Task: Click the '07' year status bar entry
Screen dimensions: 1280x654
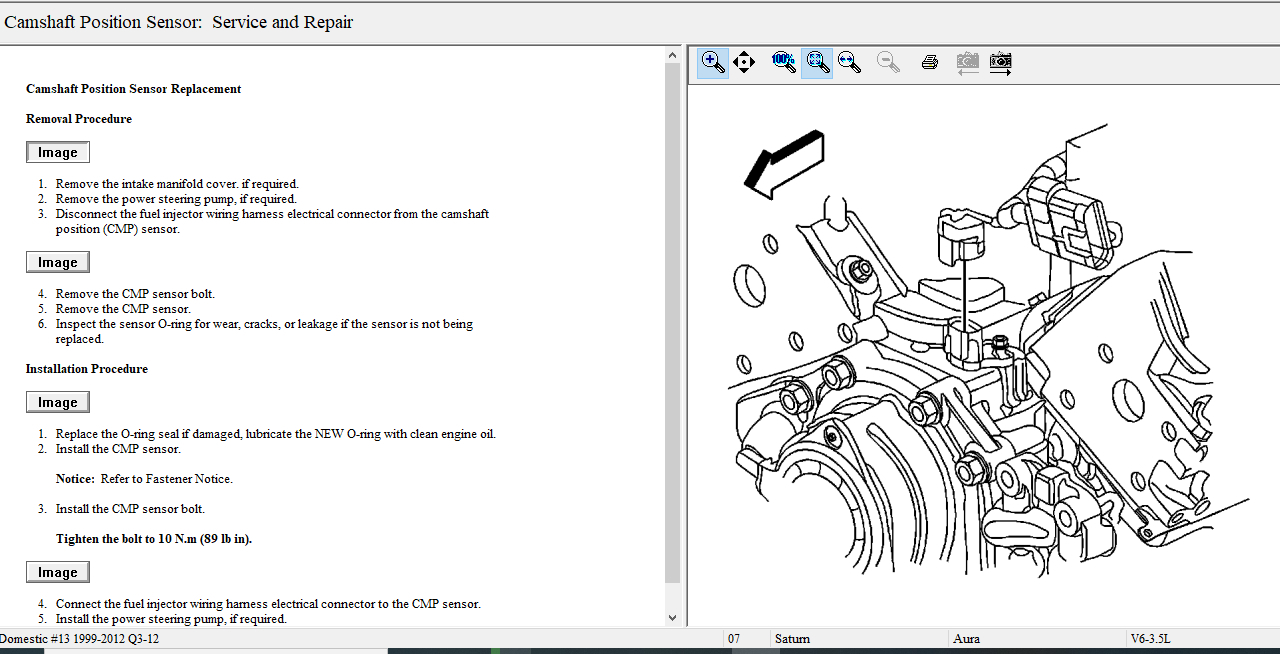Action: 734,638
